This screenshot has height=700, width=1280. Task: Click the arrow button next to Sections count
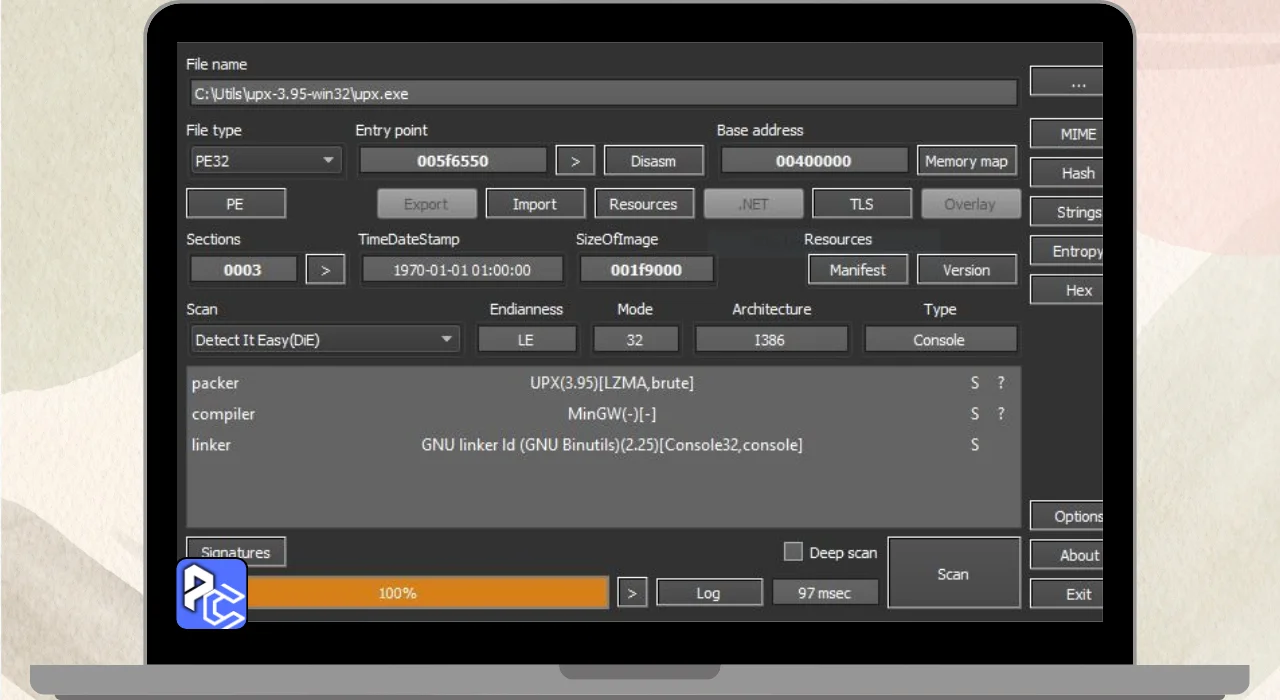pos(325,270)
